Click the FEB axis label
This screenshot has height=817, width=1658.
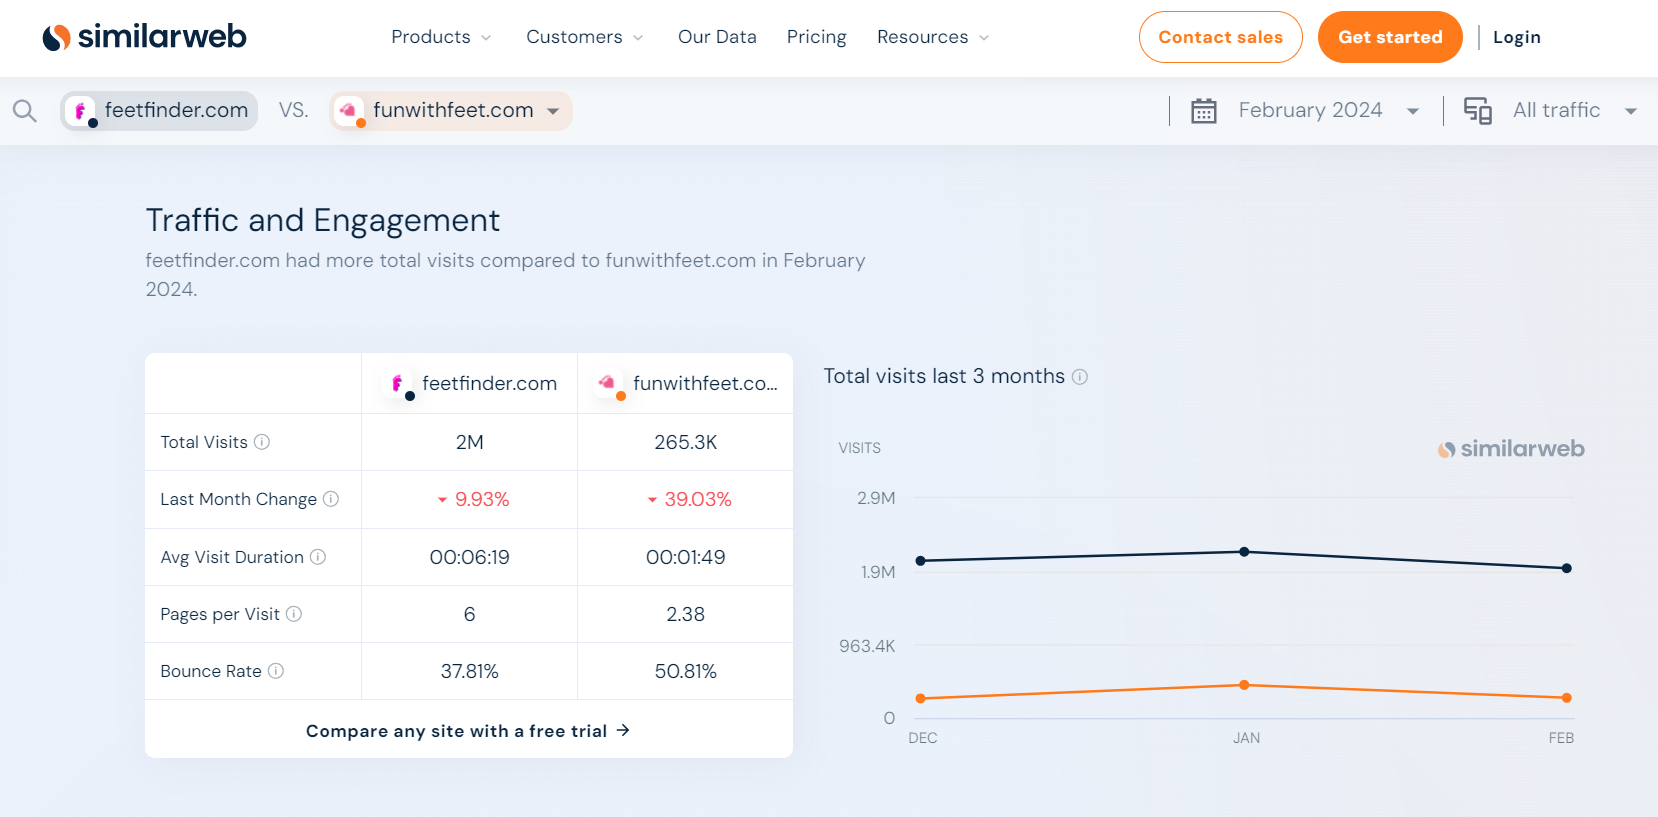pyautogui.click(x=1561, y=738)
